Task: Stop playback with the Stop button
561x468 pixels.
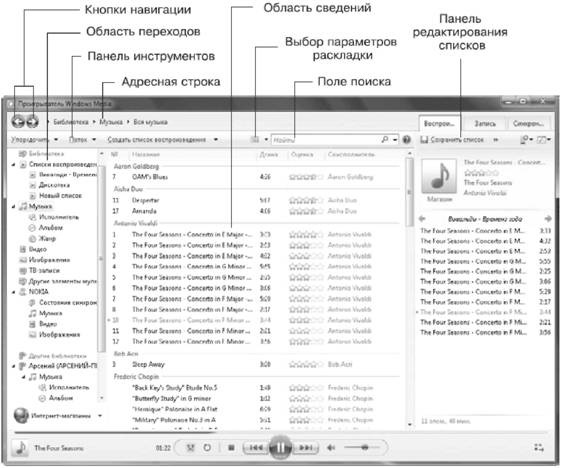Action: click(x=231, y=448)
